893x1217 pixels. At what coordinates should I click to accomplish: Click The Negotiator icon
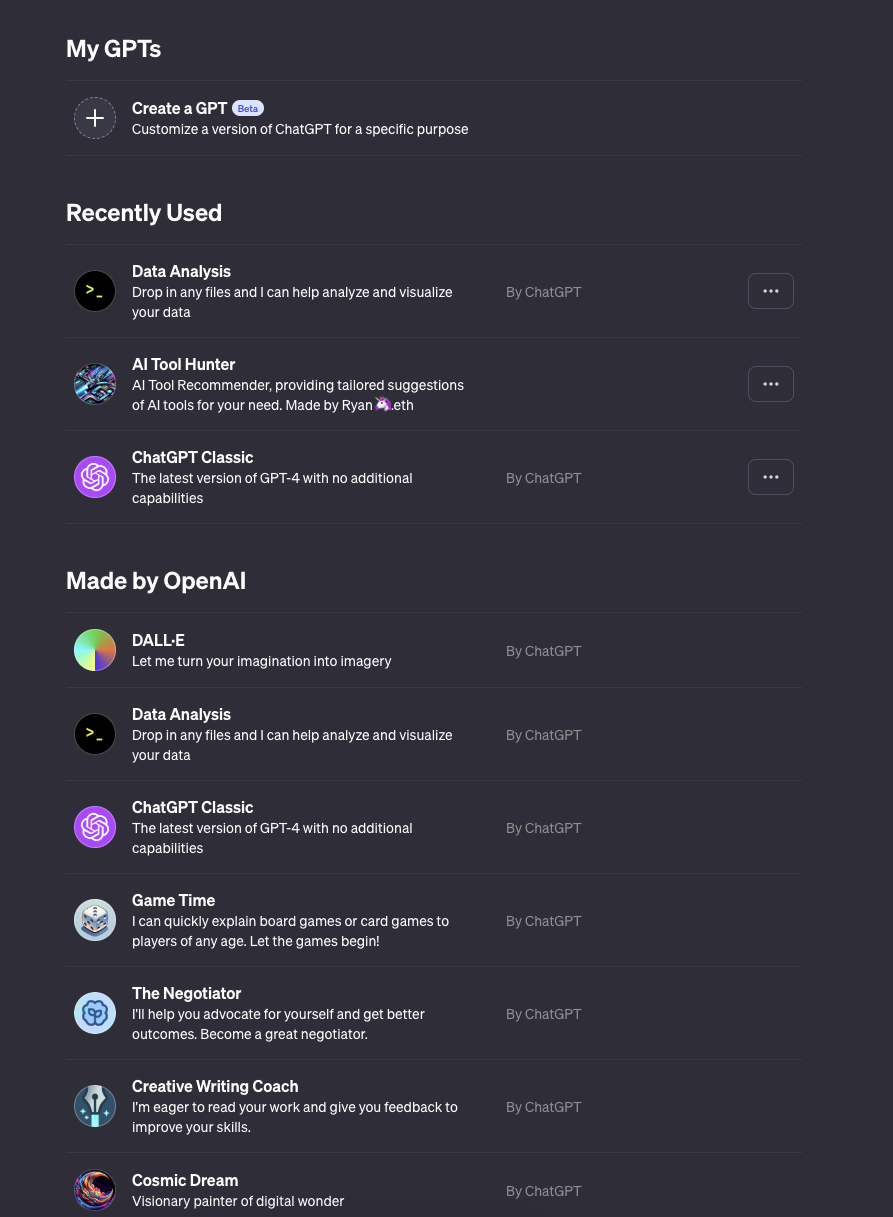pyautogui.click(x=95, y=1013)
